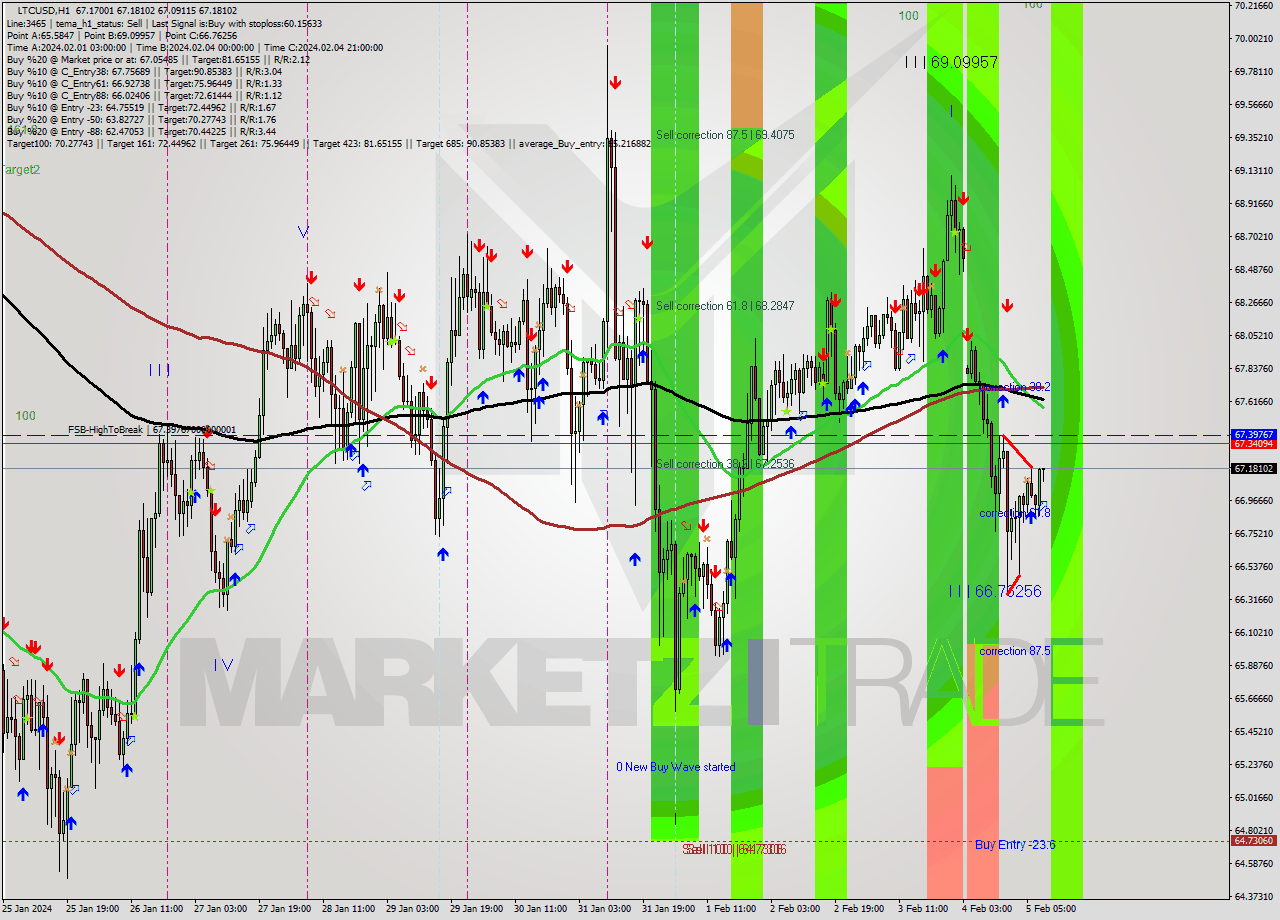Click the '25 Jan 2024' time axis label

pyautogui.click(x=29, y=909)
